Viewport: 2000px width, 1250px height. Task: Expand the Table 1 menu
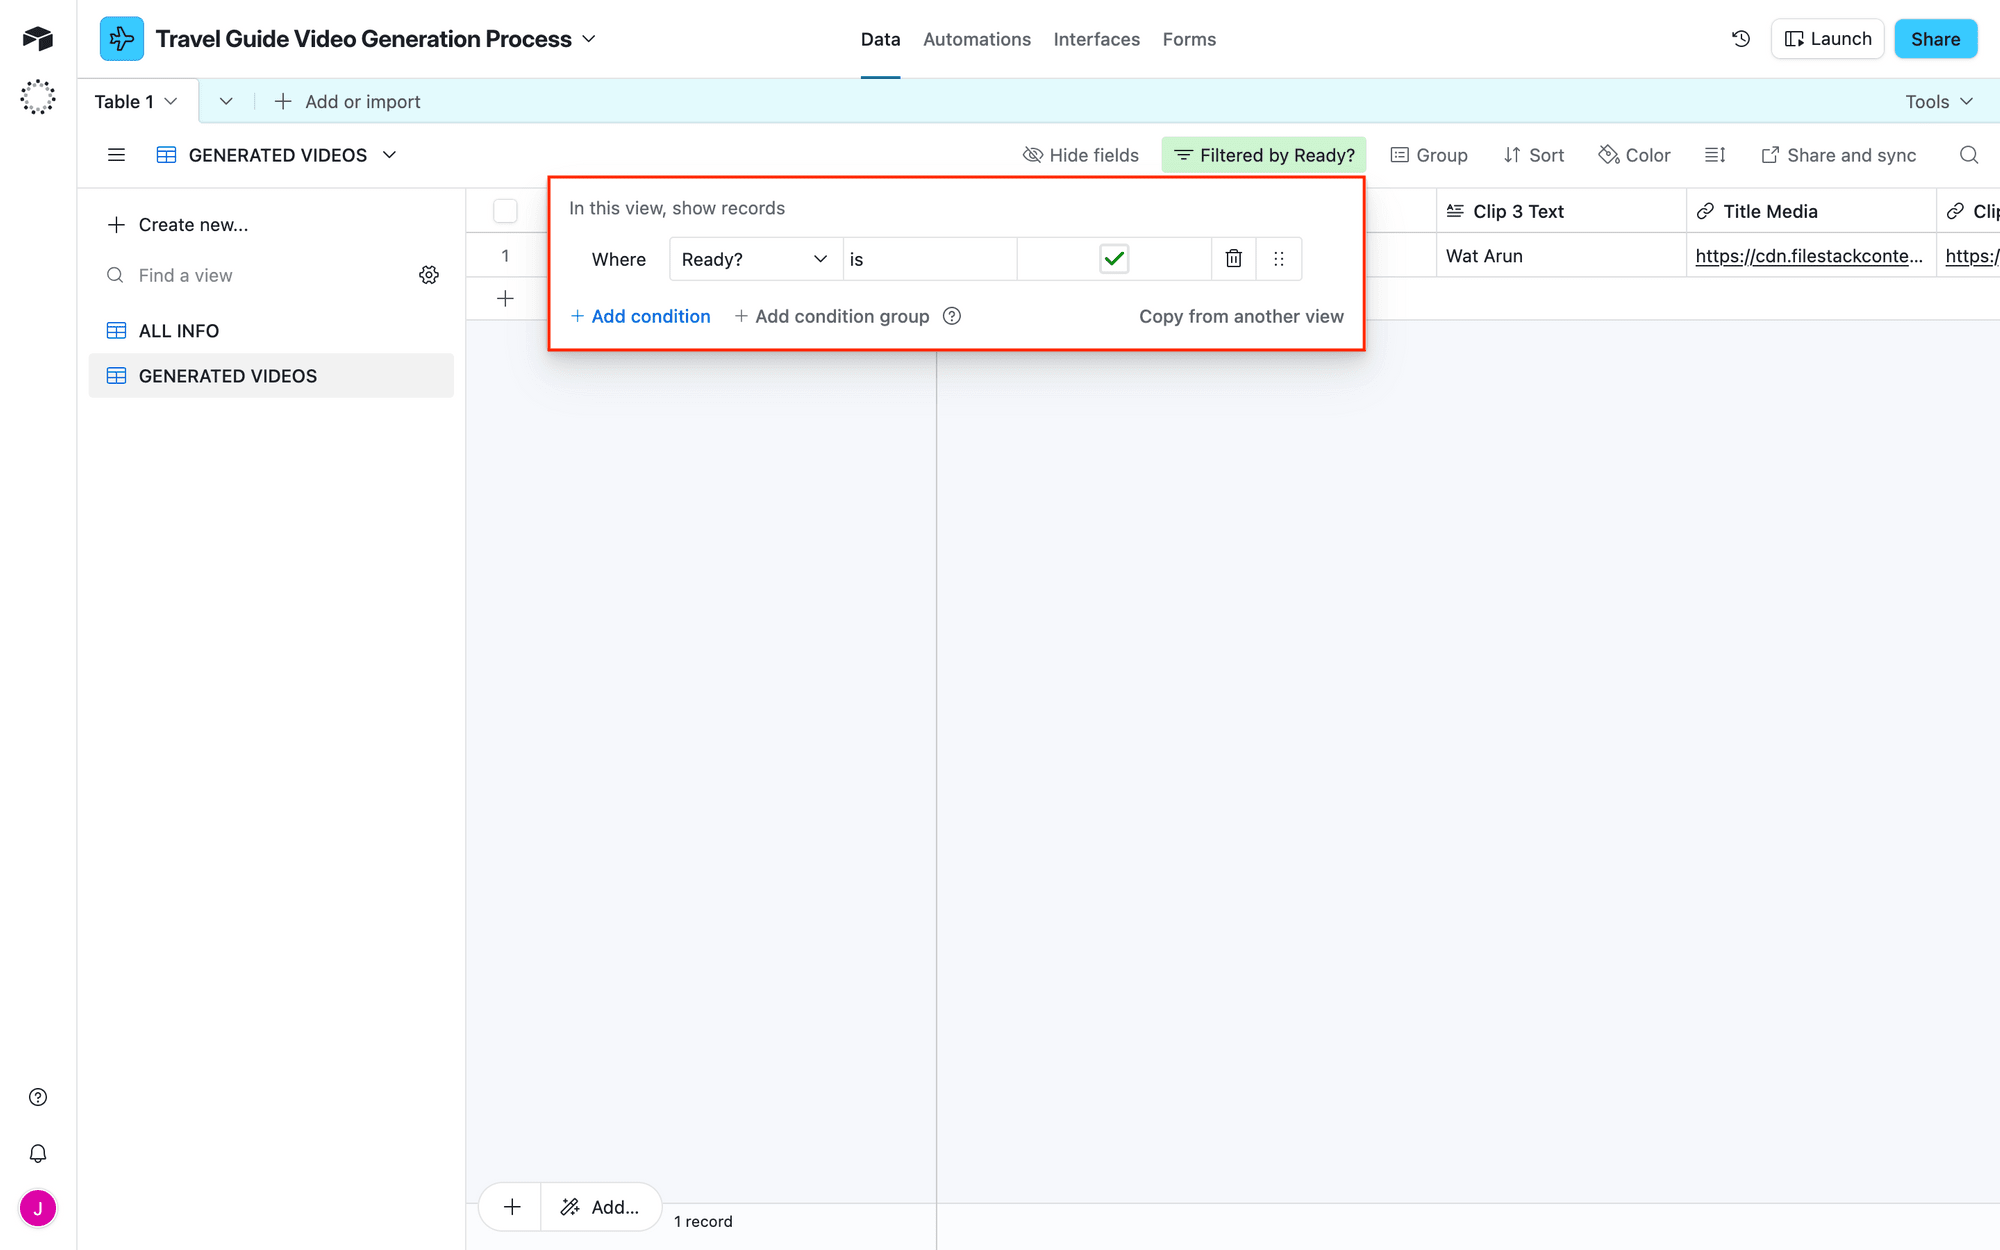170,100
